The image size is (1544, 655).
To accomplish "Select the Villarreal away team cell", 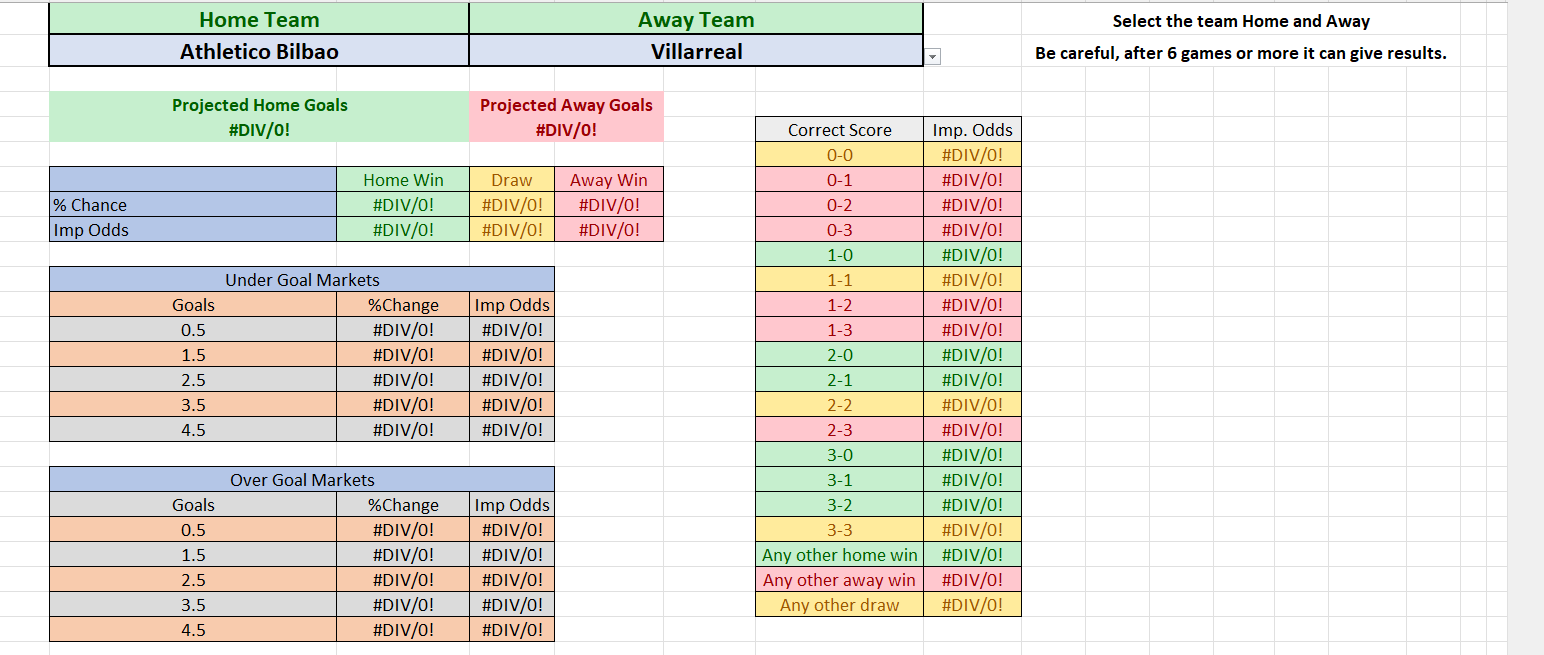I will 696,52.
